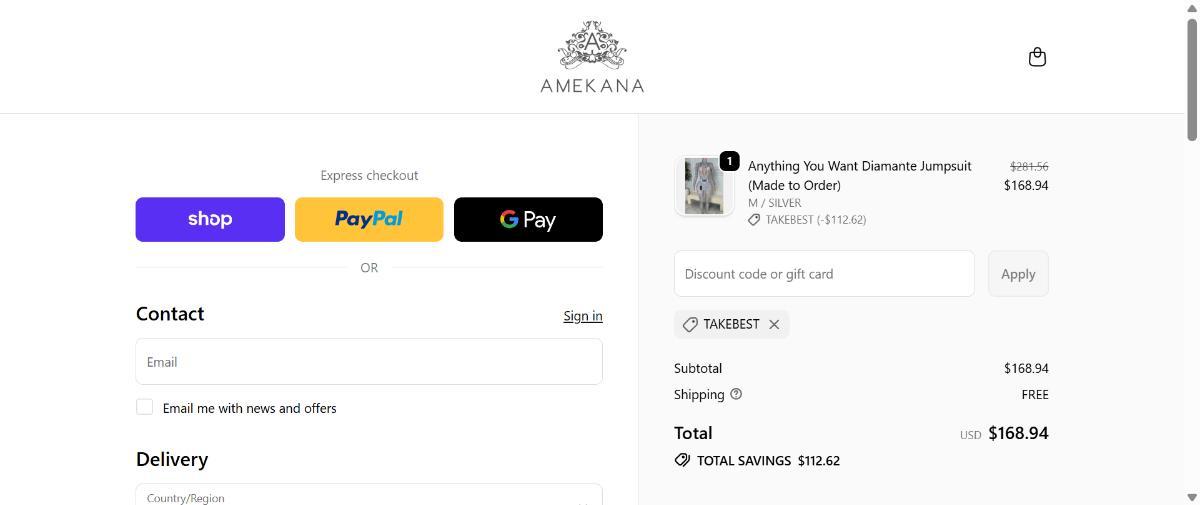The width and height of the screenshot is (1200, 505).
Task: Click the TAKEBEST discount tag icon
Action: pyautogui.click(x=690, y=324)
